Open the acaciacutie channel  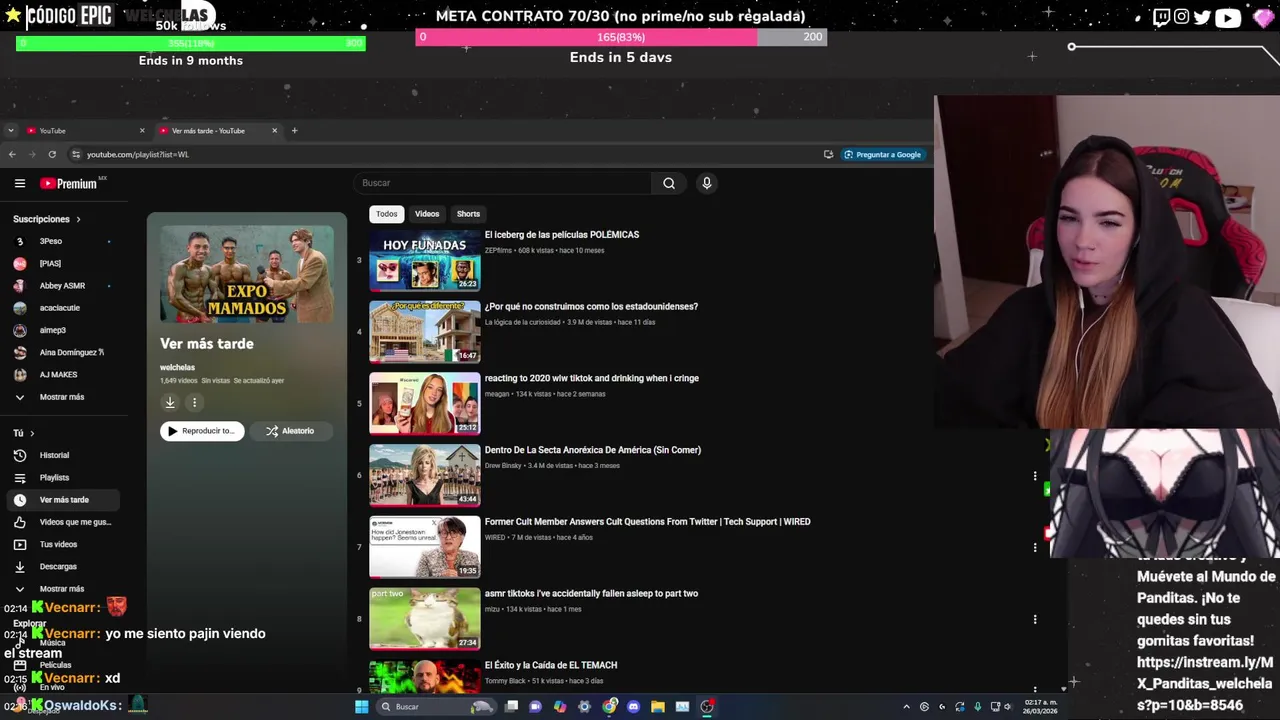pos(62,308)
